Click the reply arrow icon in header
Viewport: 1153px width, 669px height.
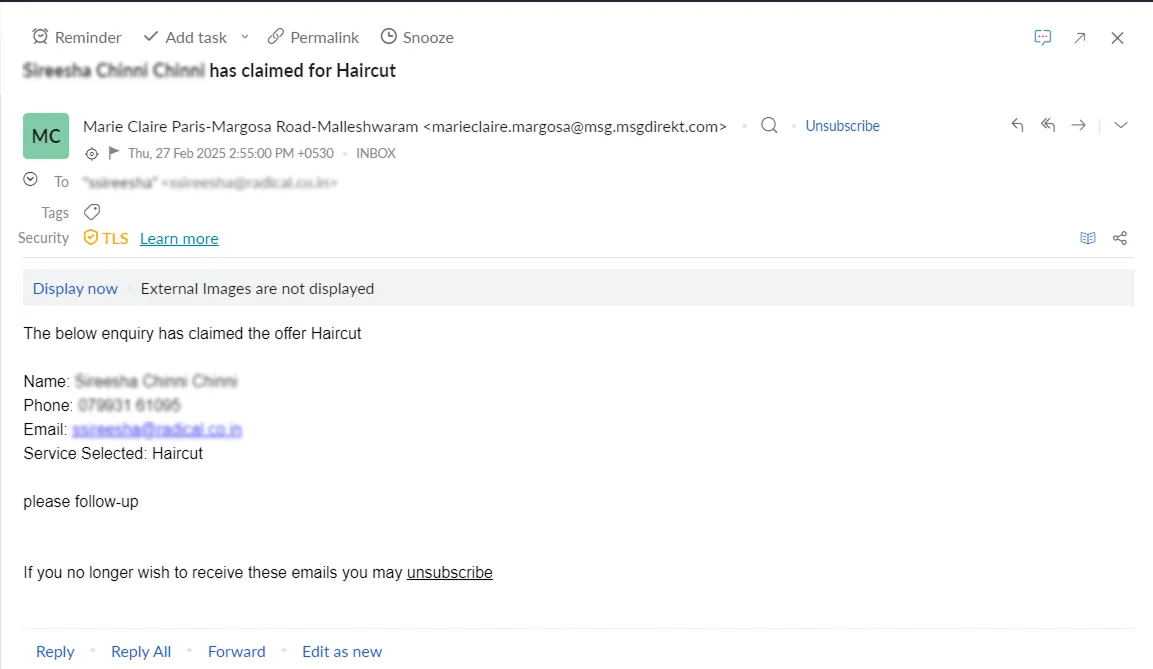coord(1017,125)
